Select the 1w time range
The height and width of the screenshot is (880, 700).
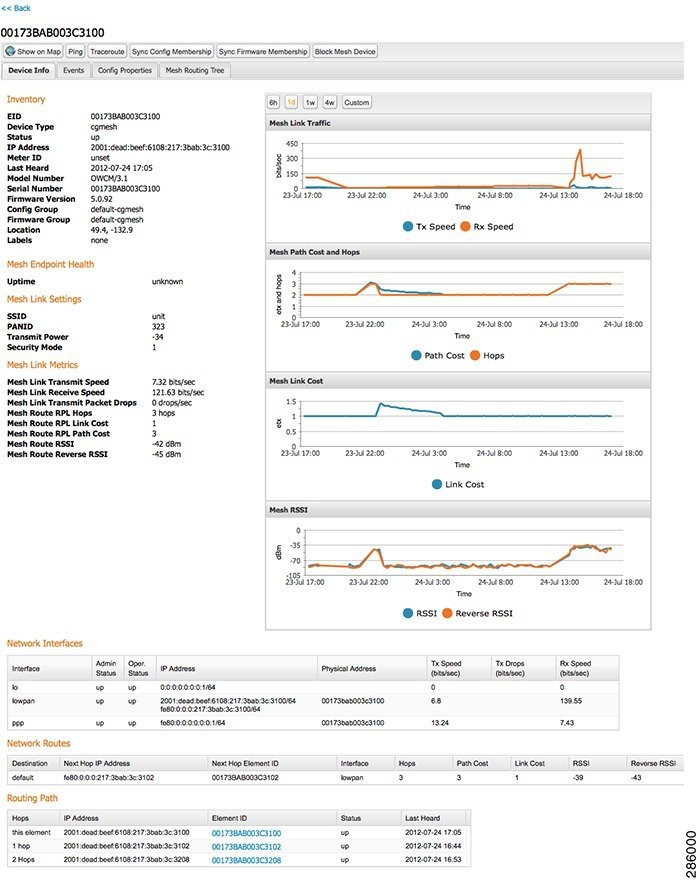(x=310, y=103)
